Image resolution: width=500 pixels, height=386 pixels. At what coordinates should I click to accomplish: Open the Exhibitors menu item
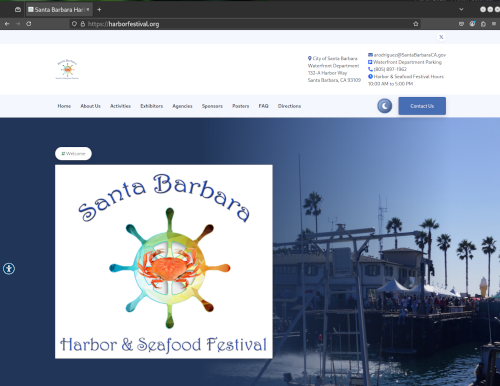point(152,106)
